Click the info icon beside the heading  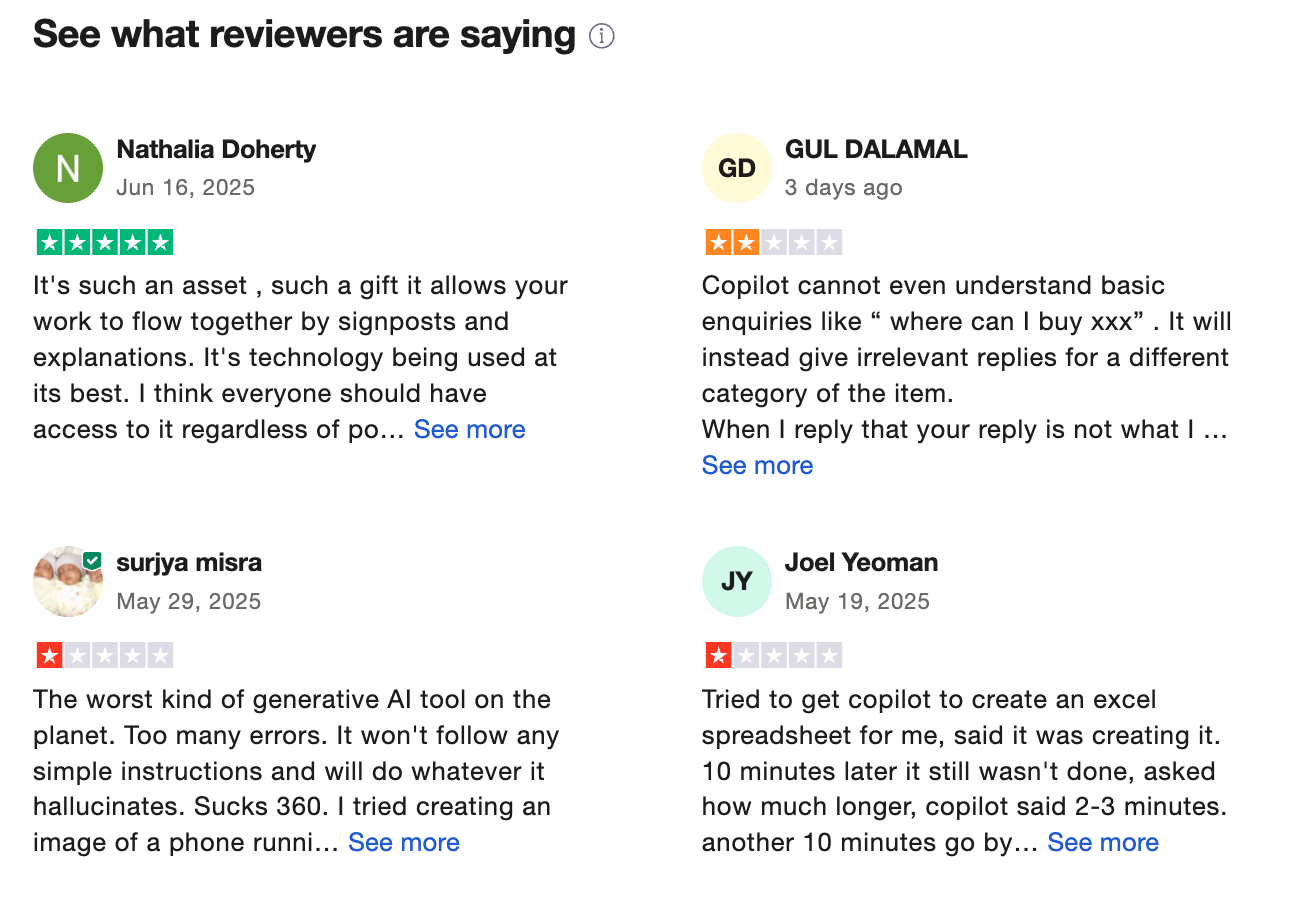(x=601, y=37)
